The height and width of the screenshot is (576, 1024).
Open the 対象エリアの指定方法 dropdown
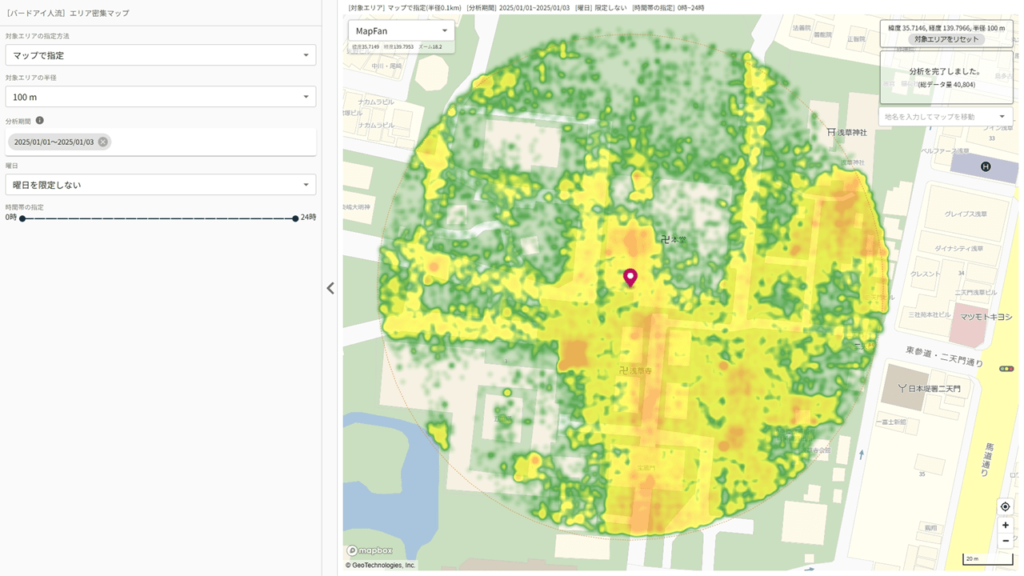click(160, 55)
